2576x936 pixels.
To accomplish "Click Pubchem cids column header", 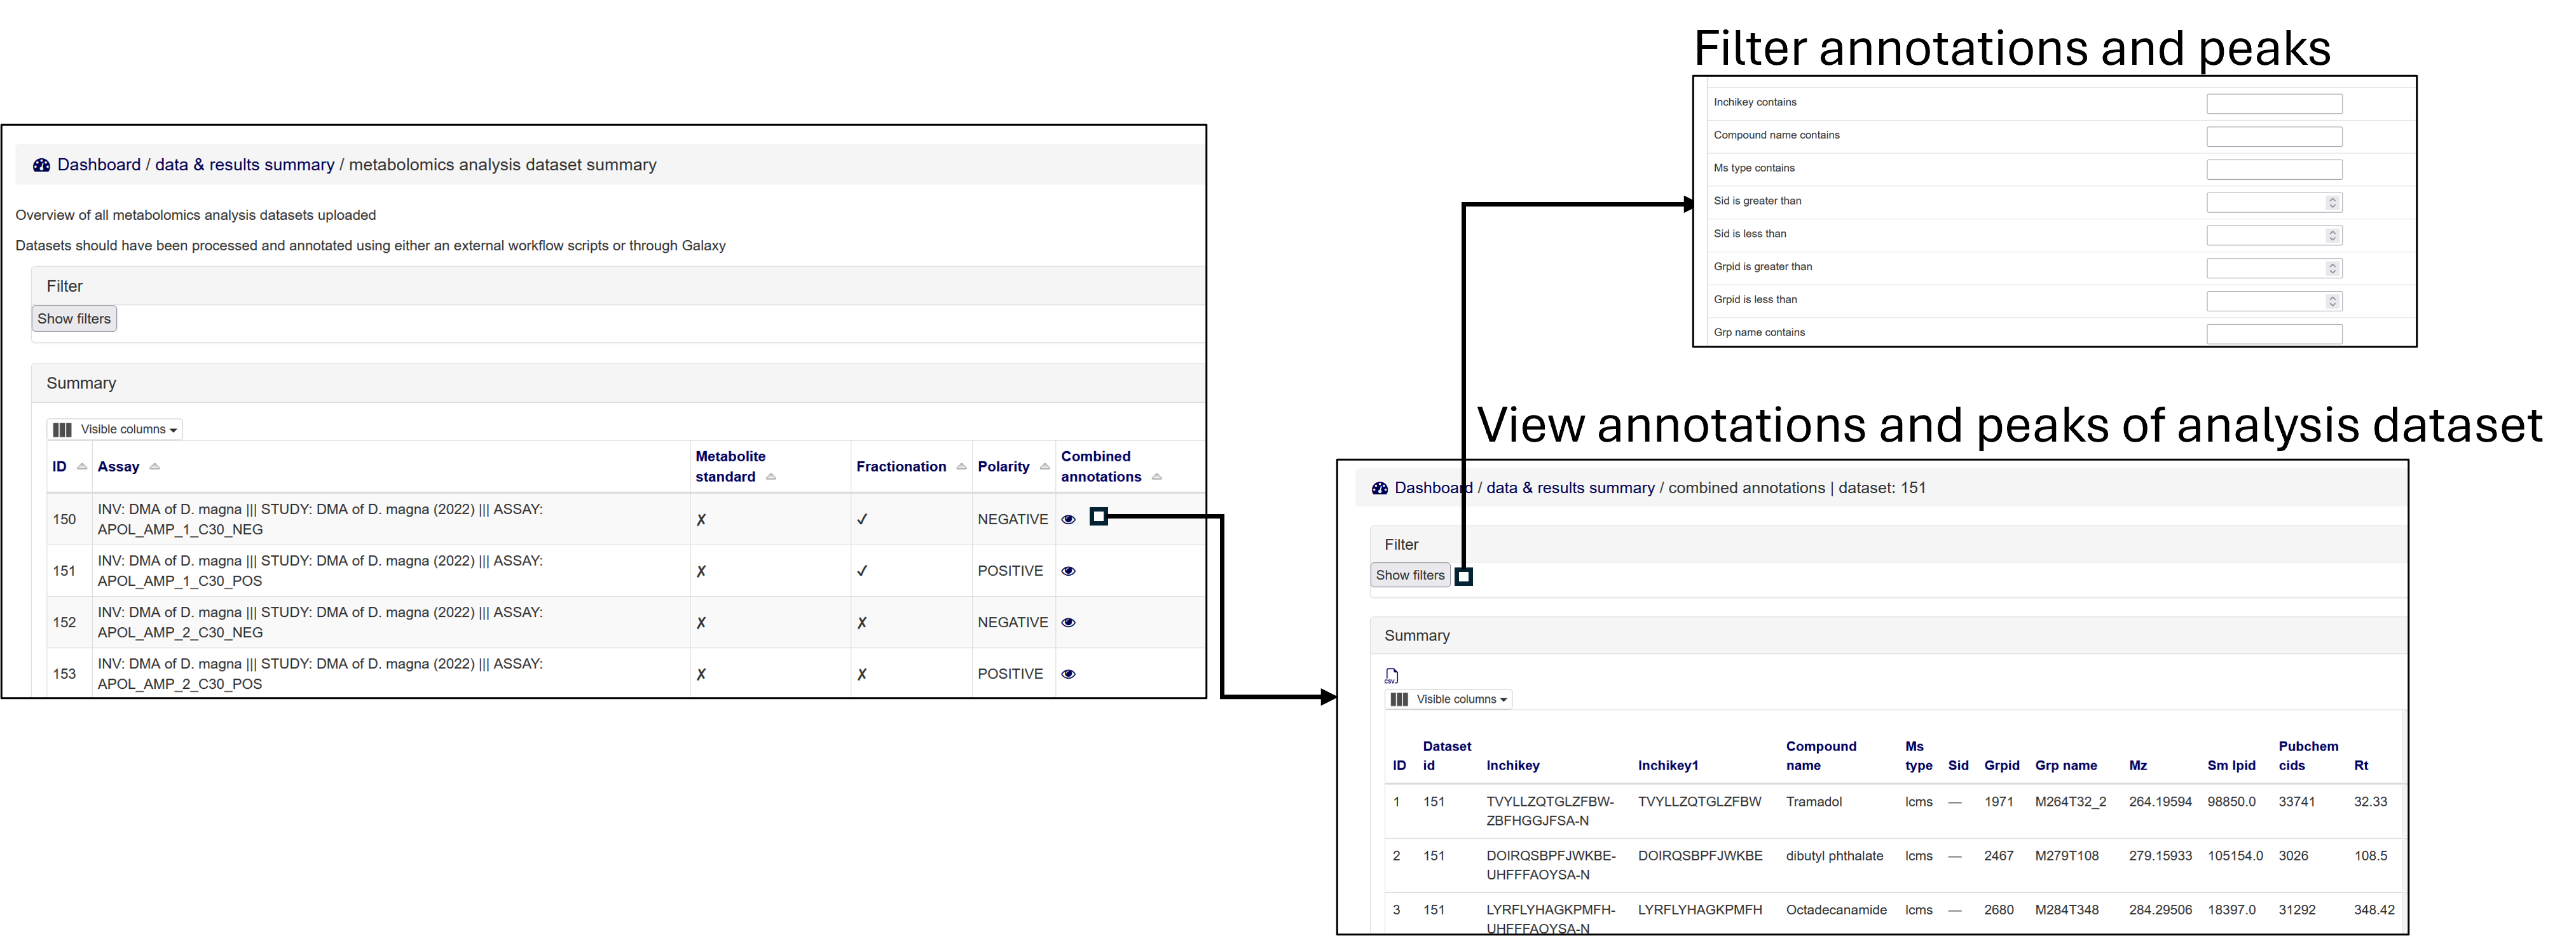I will [x=2308, y=756].
